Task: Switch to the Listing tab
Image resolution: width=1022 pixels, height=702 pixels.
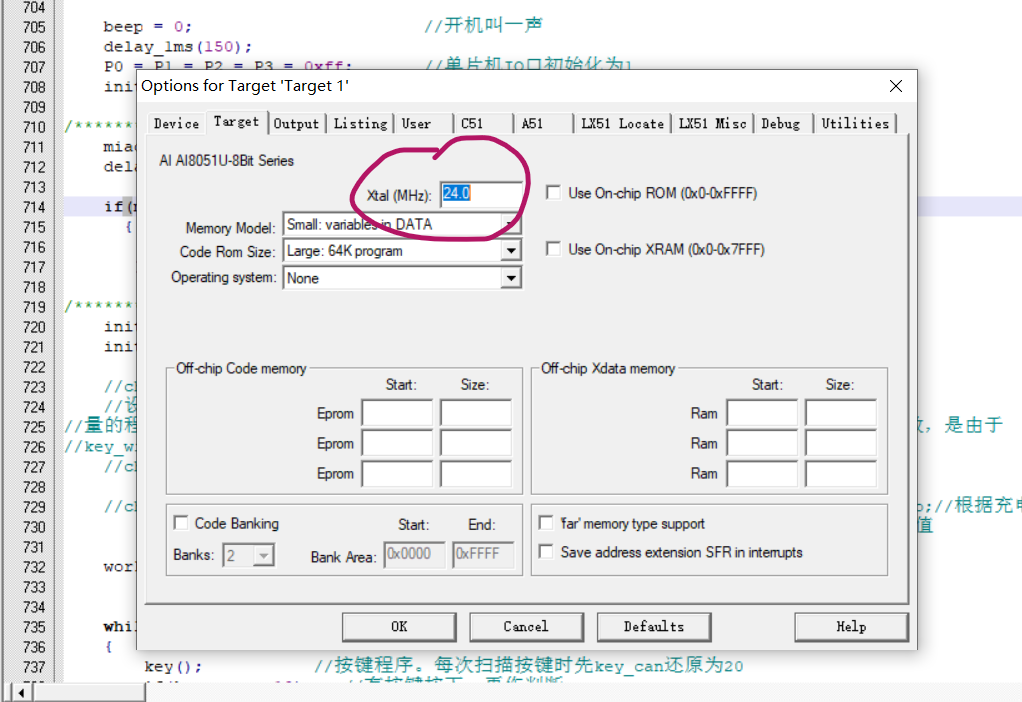Action: pyautogui.click(x=360, y=123)
